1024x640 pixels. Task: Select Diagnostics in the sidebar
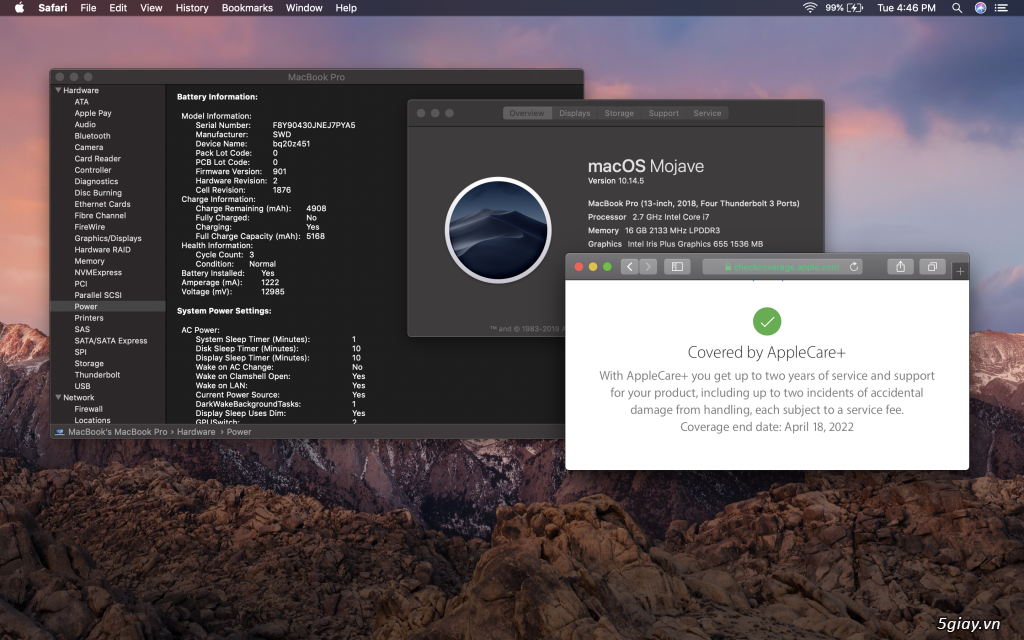tap(96, 182)
